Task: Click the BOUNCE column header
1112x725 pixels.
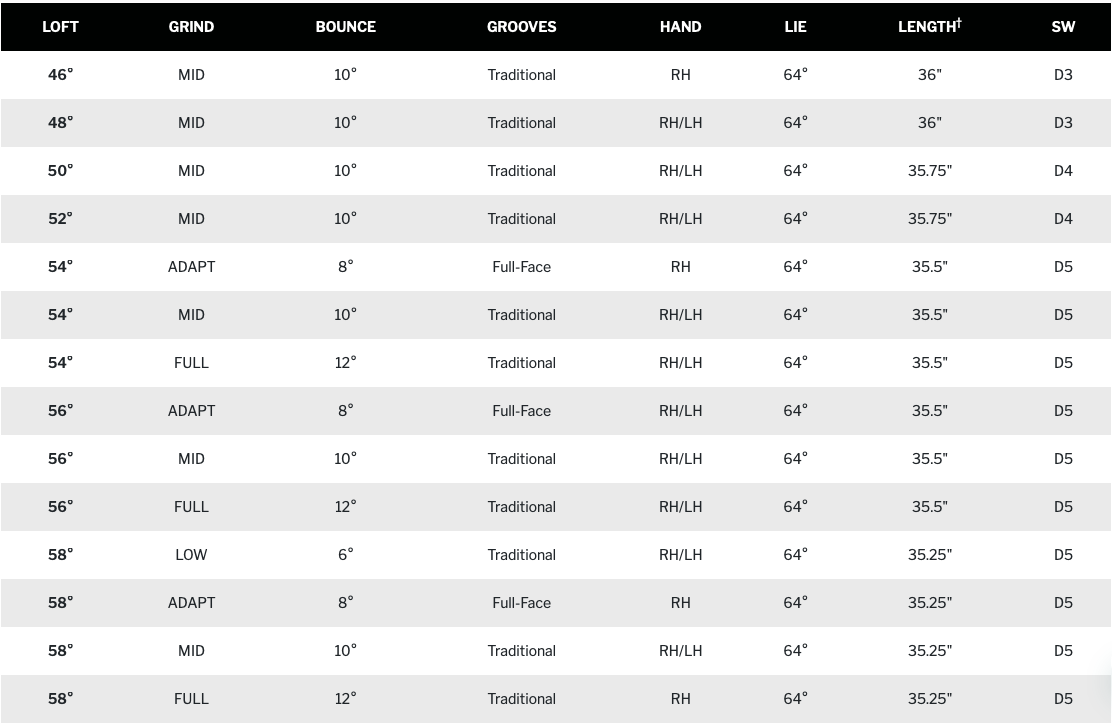Action: click(x=345, y=27)
